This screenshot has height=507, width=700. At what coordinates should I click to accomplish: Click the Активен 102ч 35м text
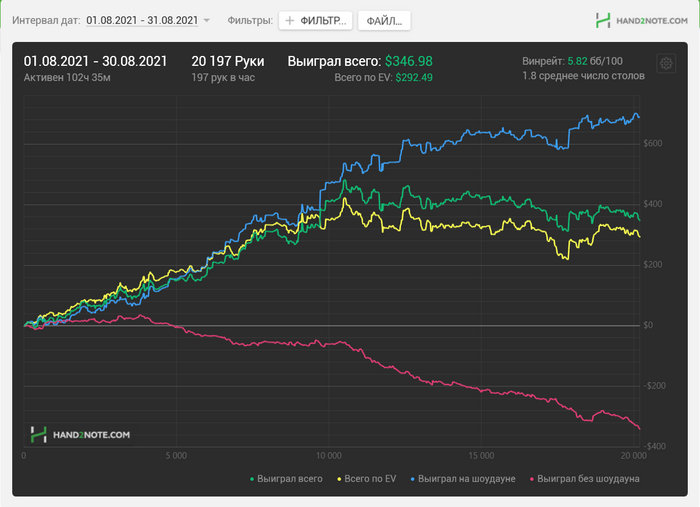click(x=67, y=78)
